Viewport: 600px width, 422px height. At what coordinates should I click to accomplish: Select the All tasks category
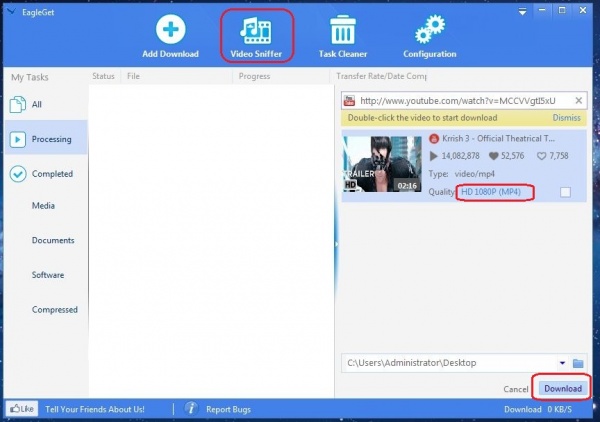[x=46, y=104]
